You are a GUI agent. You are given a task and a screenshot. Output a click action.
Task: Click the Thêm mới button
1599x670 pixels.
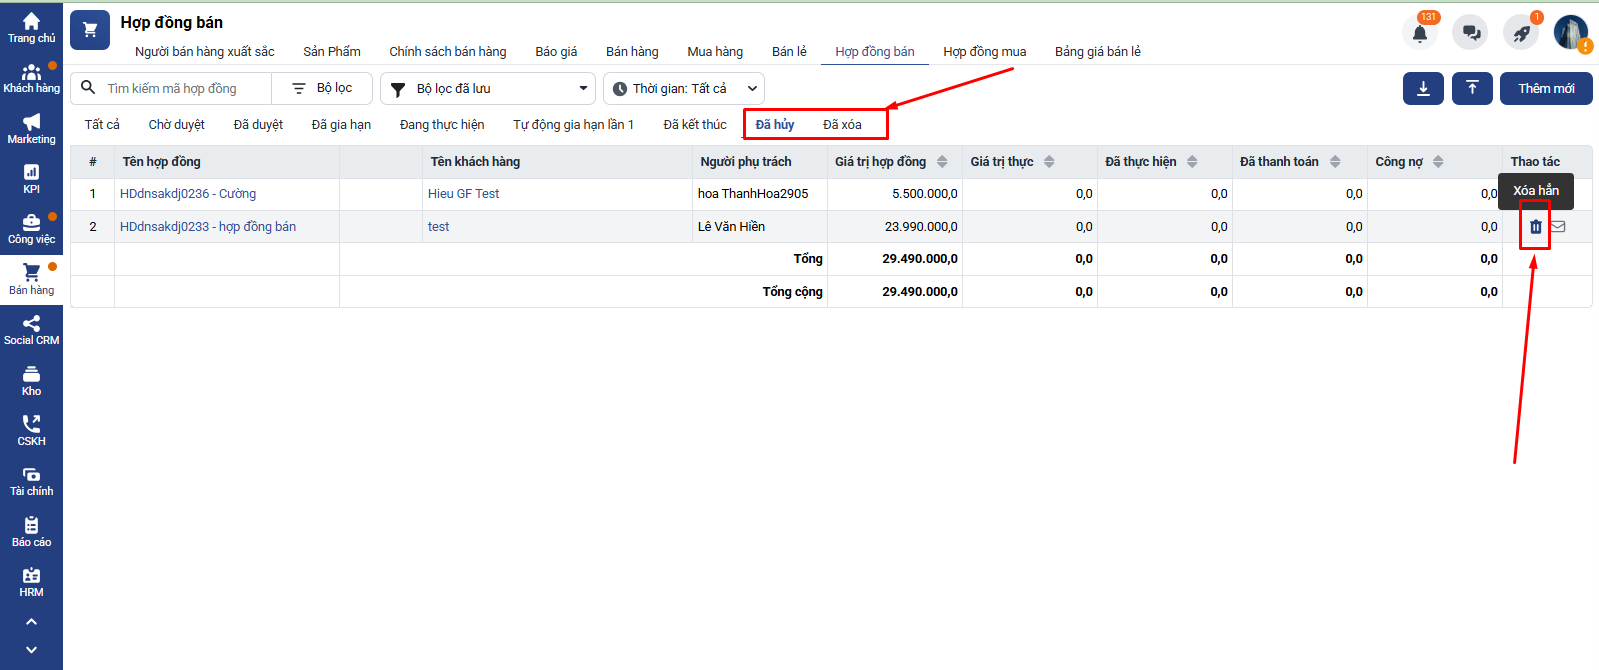1546,89
